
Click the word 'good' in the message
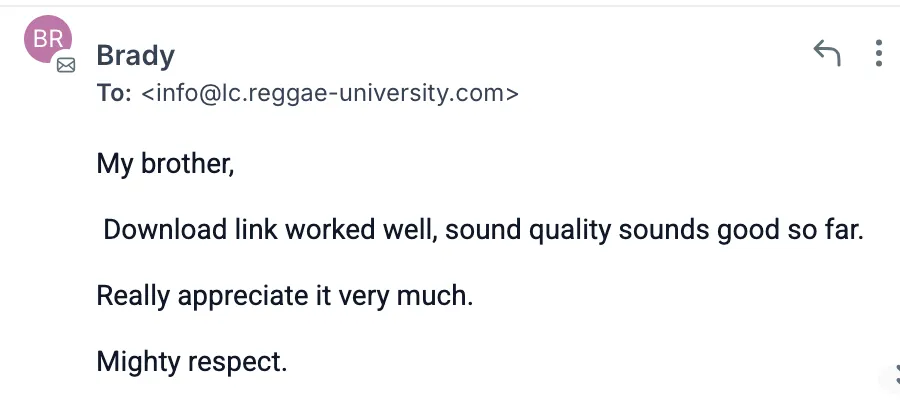[750, 229]
